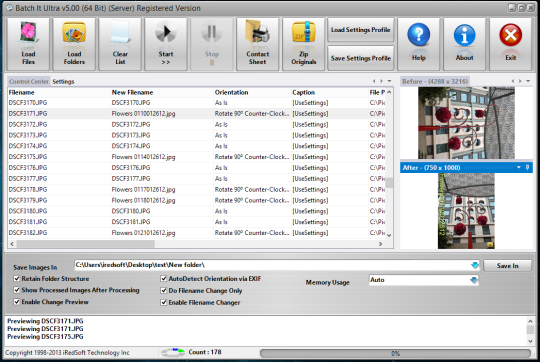Open the Memory Usage Auto dropdown
Image resolution: width=540 pixels, height=362 pixels.
(x=474, y=280)
